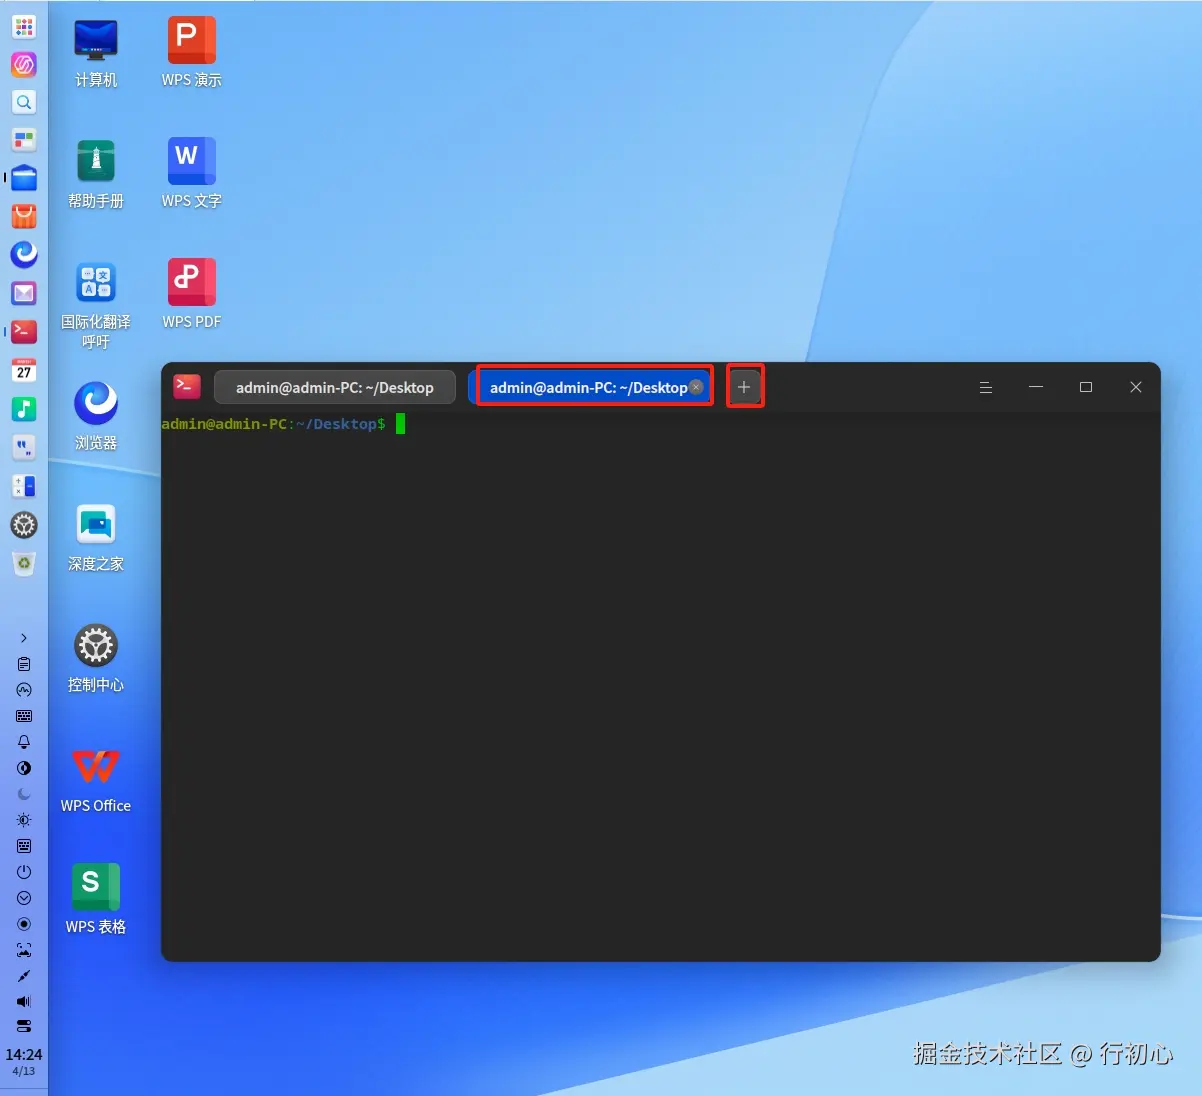Viewport: 1202px width, 1096px height.
Task: Open the pink swirl assistant dock icon
Action: click(24, 65)
